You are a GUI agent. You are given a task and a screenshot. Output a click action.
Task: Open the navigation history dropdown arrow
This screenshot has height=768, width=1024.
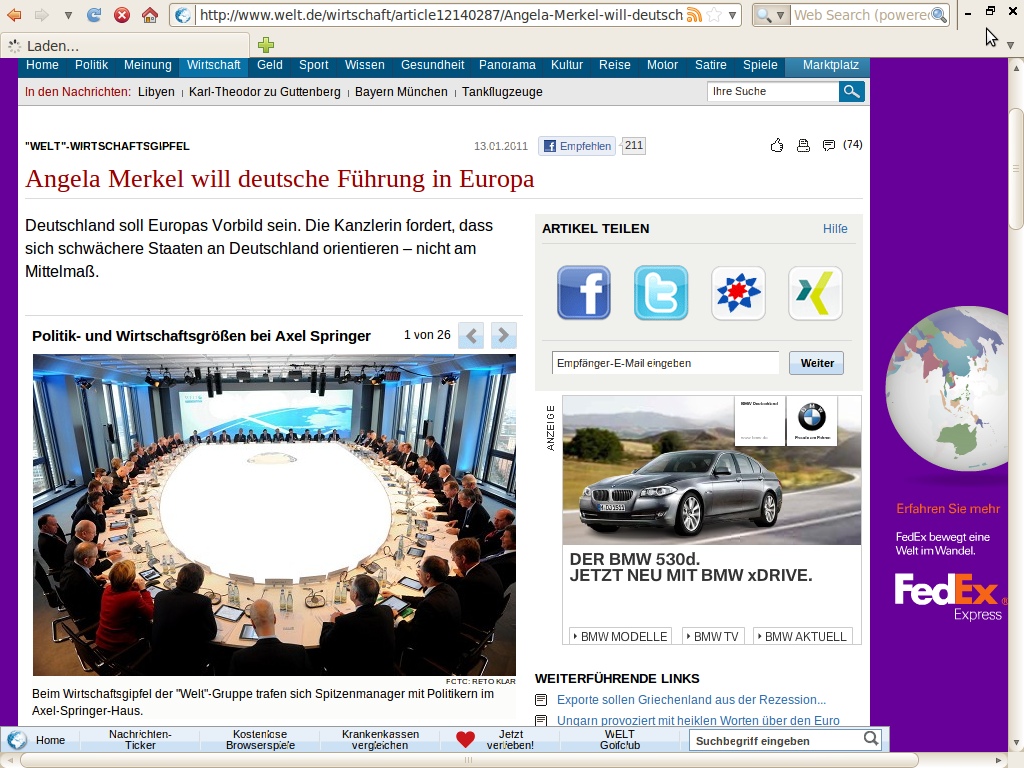click(68, 15)
